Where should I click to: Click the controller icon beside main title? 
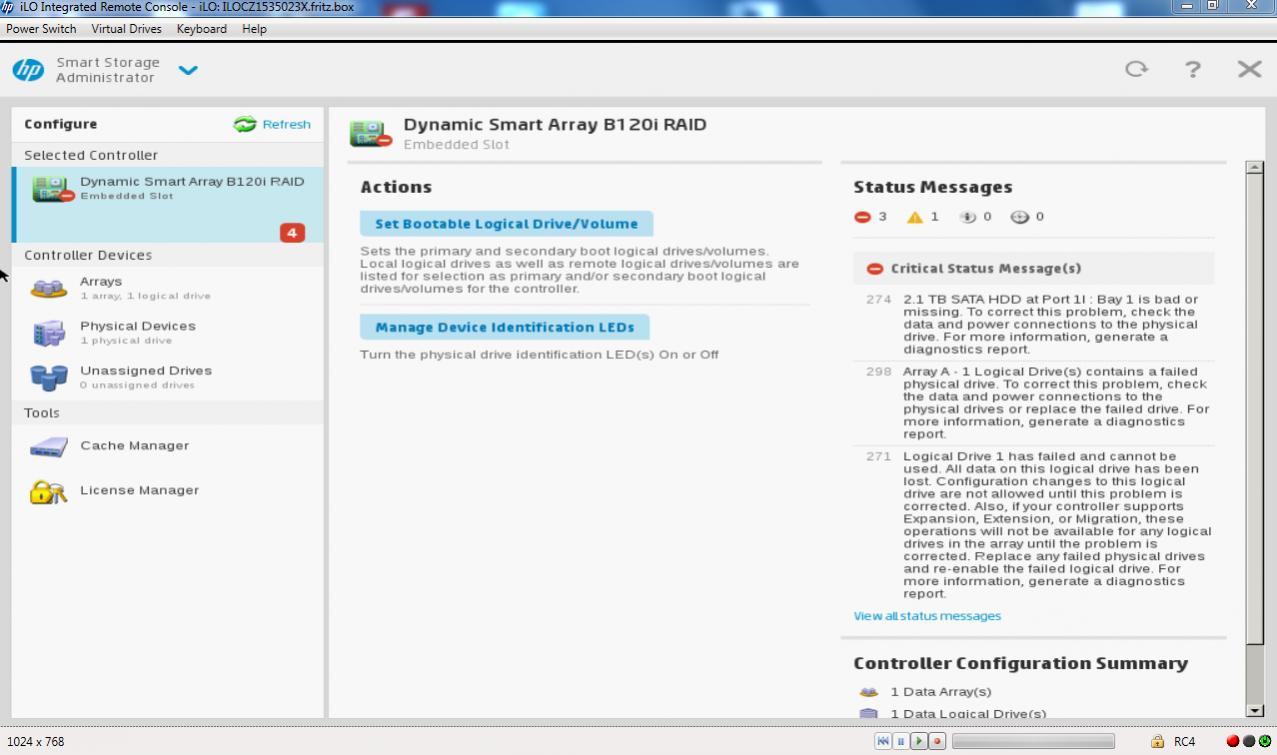pos(370,134)
